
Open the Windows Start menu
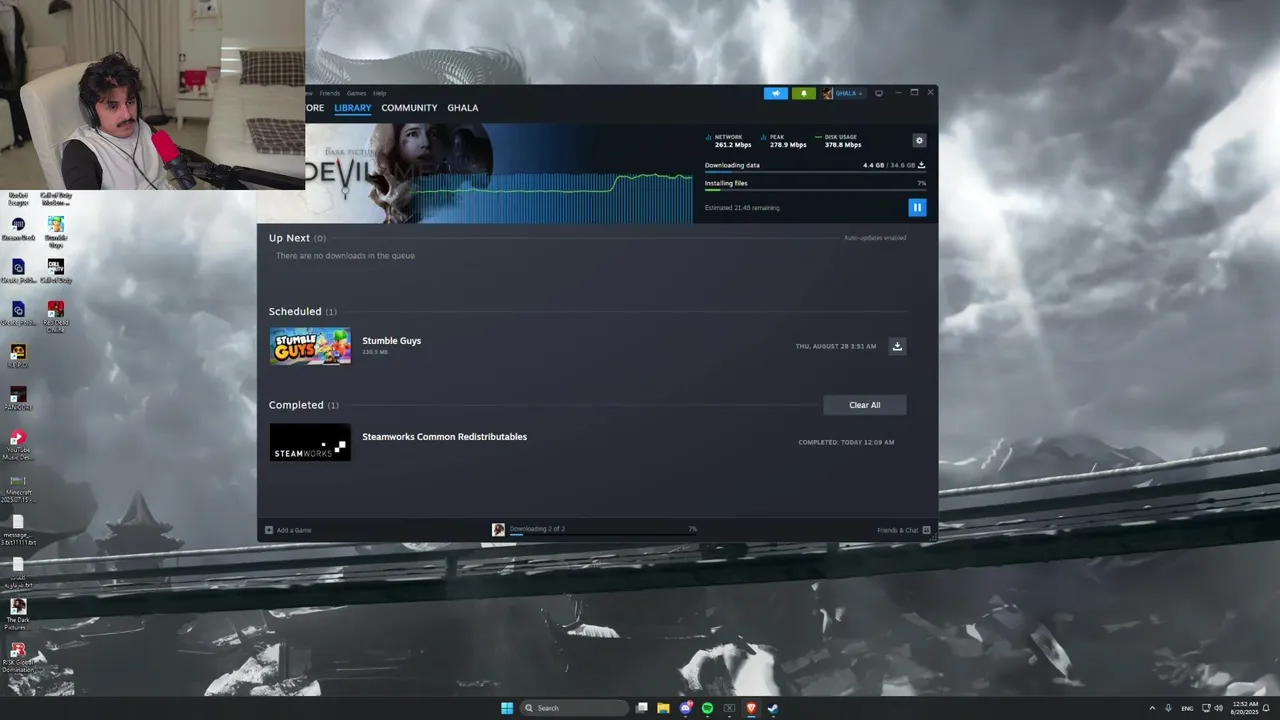click(x=507, y=708)
